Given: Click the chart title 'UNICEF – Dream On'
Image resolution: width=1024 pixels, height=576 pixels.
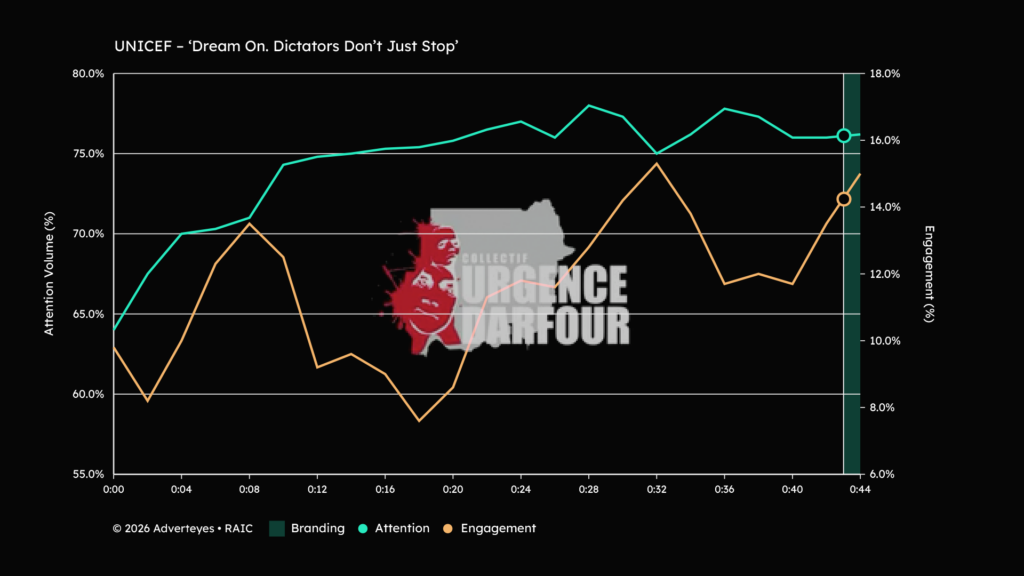Looking at the screenshot, I should tap(286, 46).
